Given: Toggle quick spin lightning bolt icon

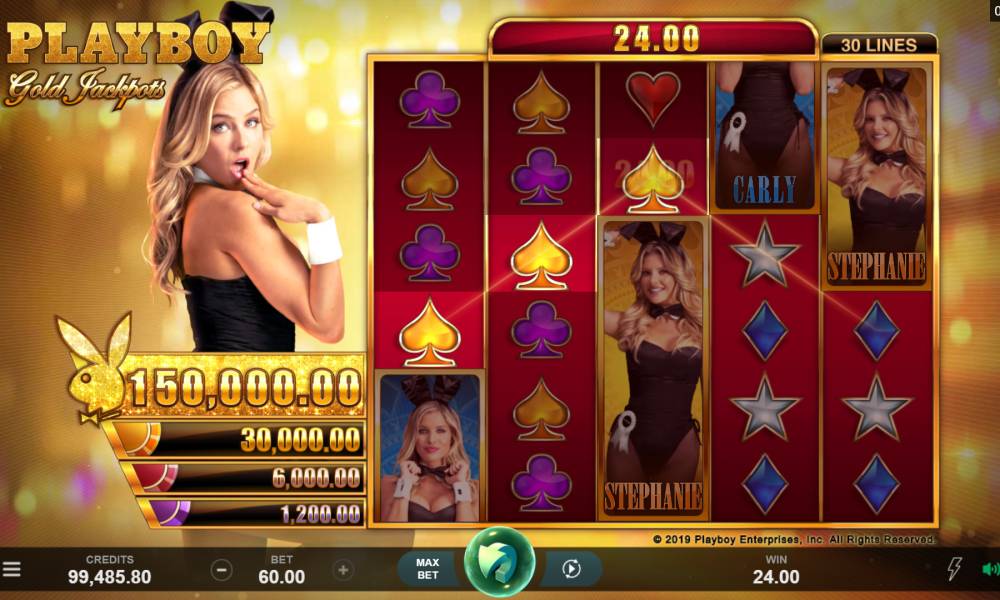Looking at the screenshot, I should tap(954, 567).
